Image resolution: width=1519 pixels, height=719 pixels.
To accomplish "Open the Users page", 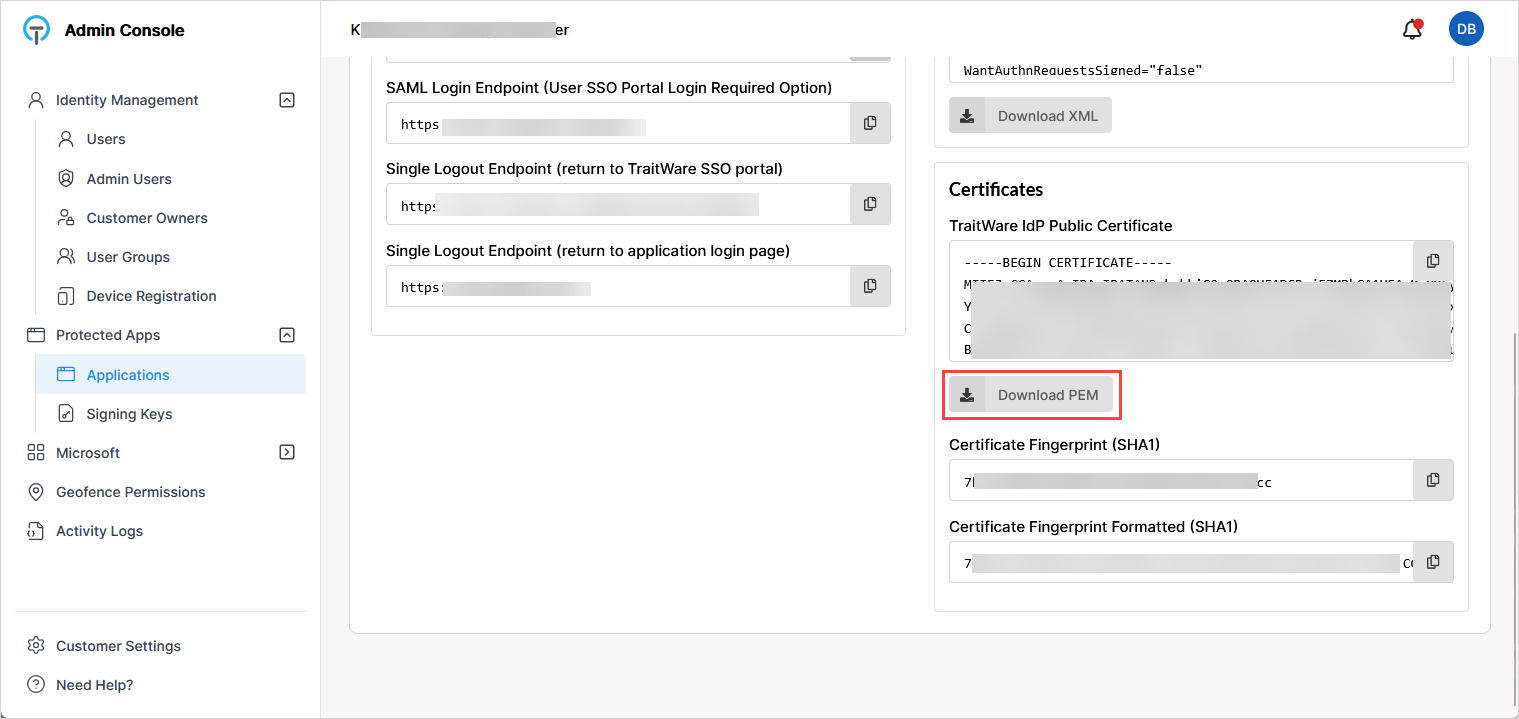I will (x=105, y=139).
